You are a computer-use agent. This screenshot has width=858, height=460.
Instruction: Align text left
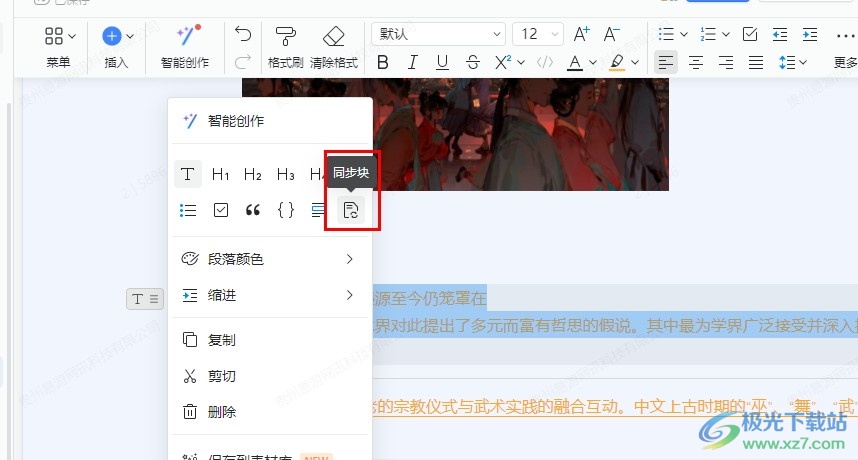point(666,62)
